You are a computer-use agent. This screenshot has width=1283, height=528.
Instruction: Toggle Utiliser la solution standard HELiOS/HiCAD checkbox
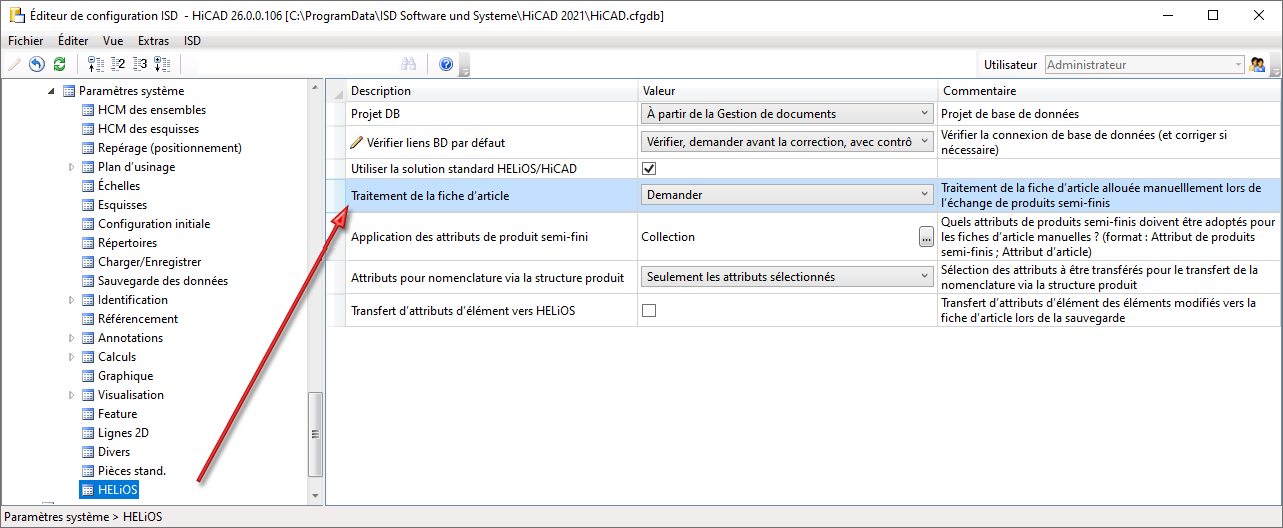649,168
